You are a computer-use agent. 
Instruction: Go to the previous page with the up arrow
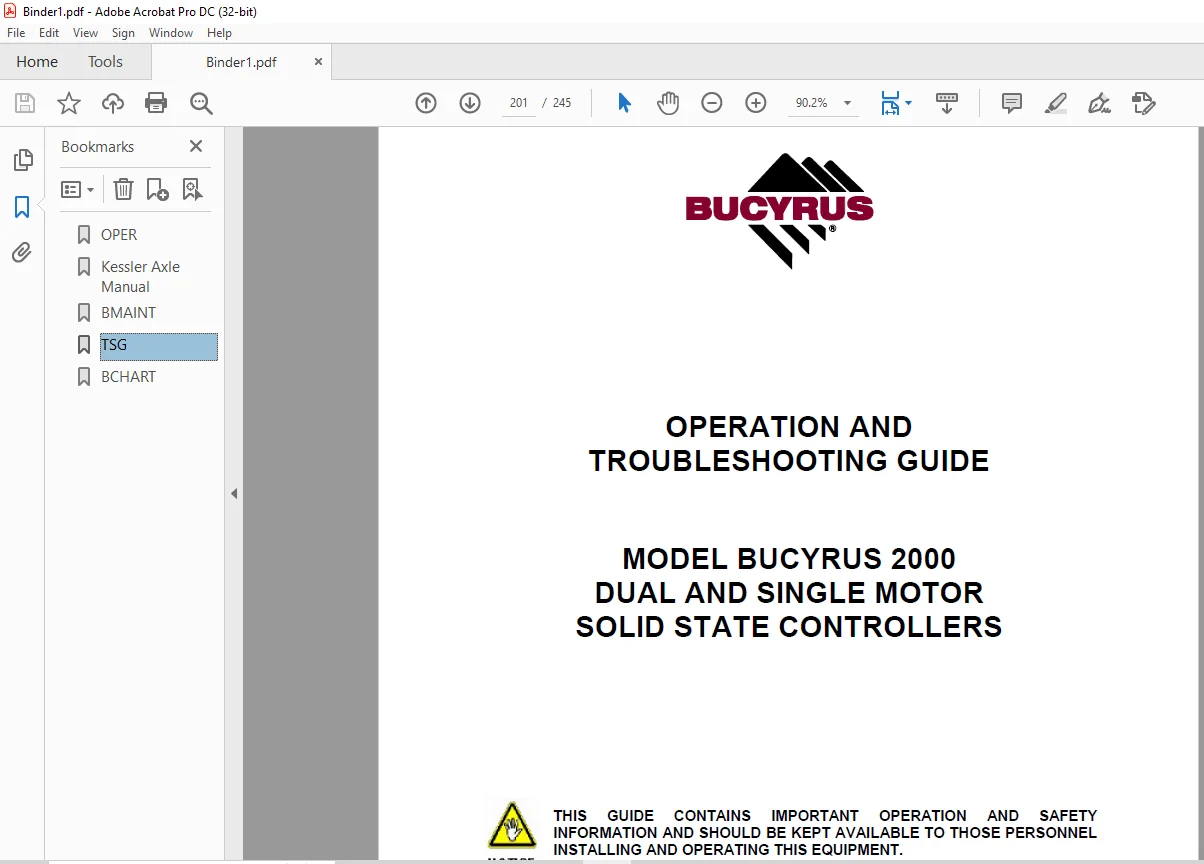(426, 103)
